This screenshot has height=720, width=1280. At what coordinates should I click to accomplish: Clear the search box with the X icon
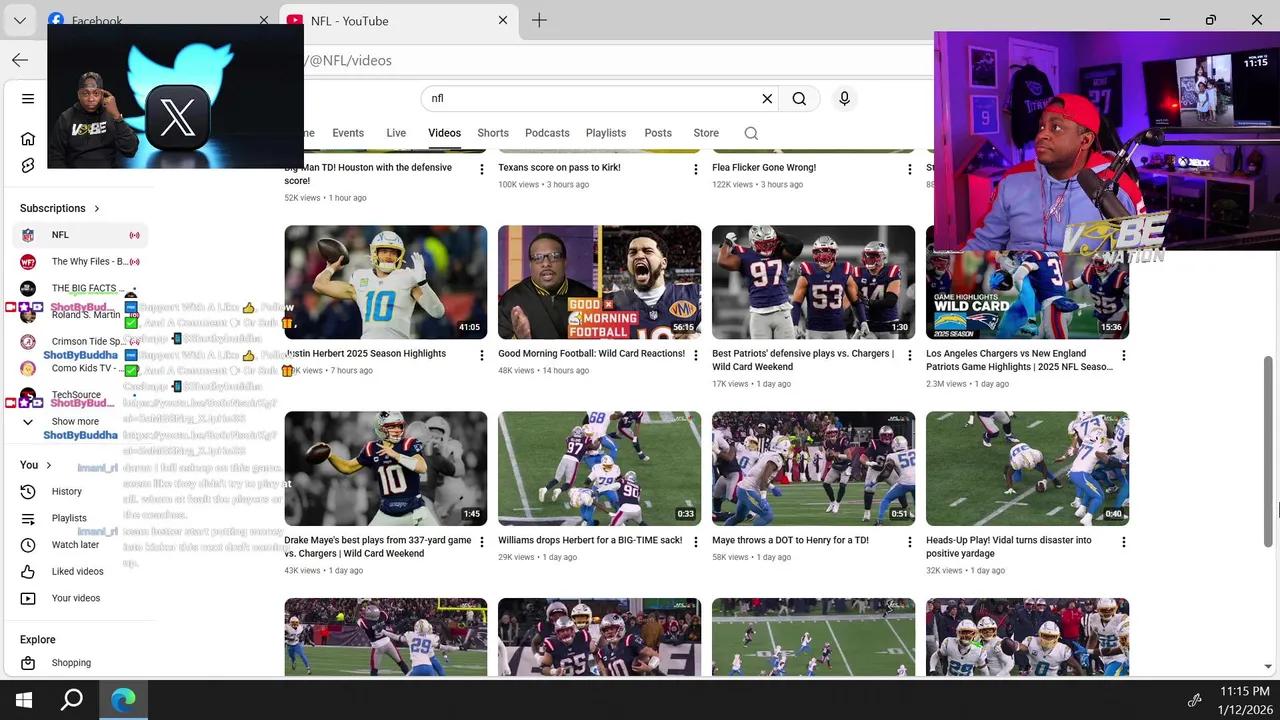click(x=767, y=98)
